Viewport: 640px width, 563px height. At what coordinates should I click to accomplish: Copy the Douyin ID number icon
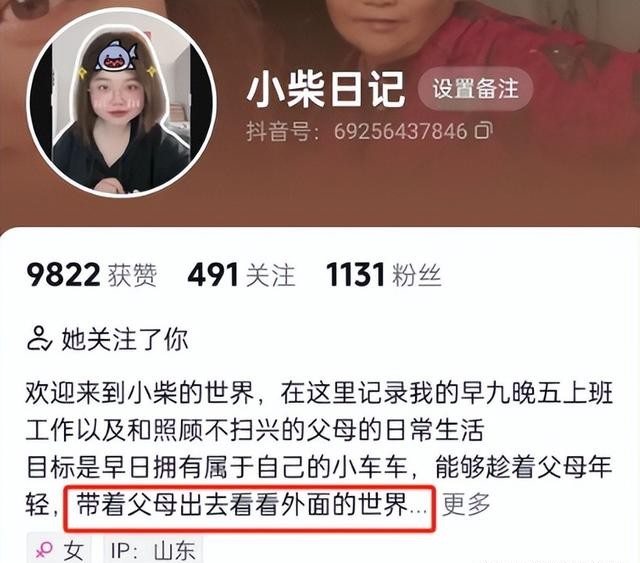point(484,131)
